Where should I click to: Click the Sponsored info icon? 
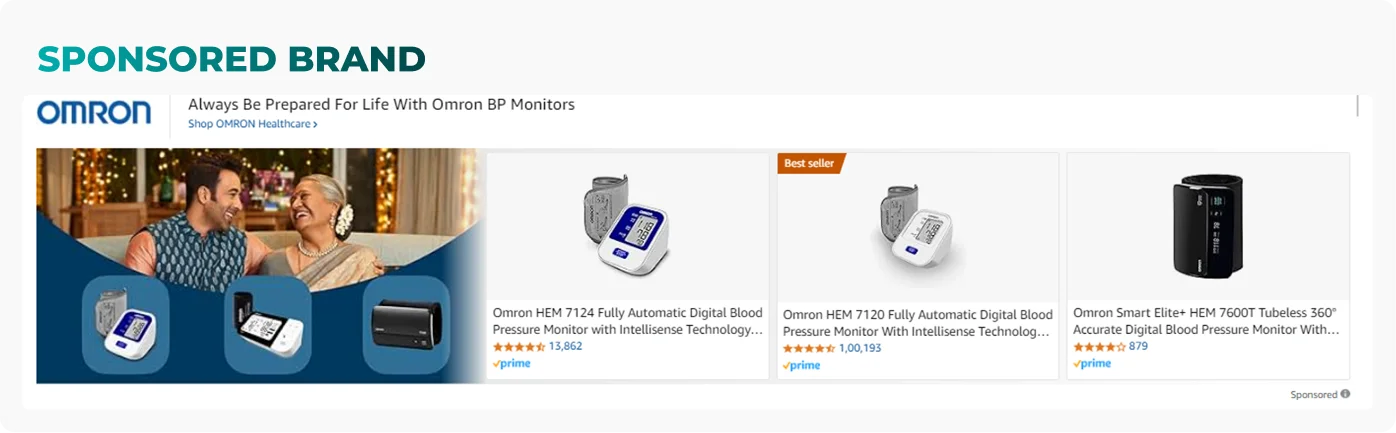pyautogui.click(x=1345, y=394)
